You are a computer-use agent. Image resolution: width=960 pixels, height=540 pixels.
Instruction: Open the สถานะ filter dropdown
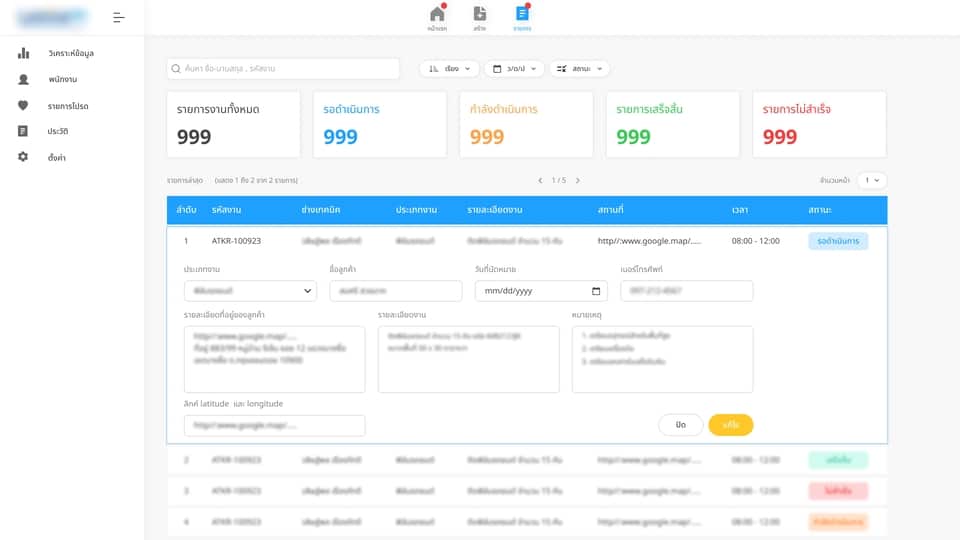tap(579, 69)
